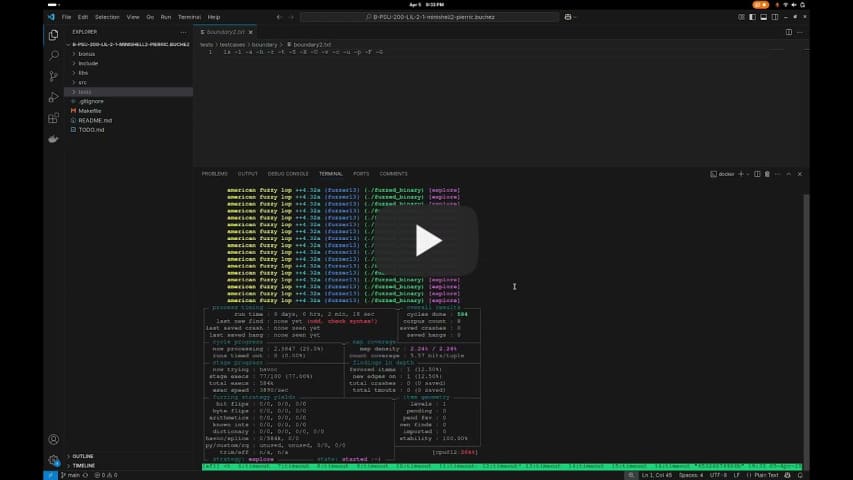Screen dimensions: 853x480
Task: Open the Manage gear icon
Action: (x=53, y=460)
